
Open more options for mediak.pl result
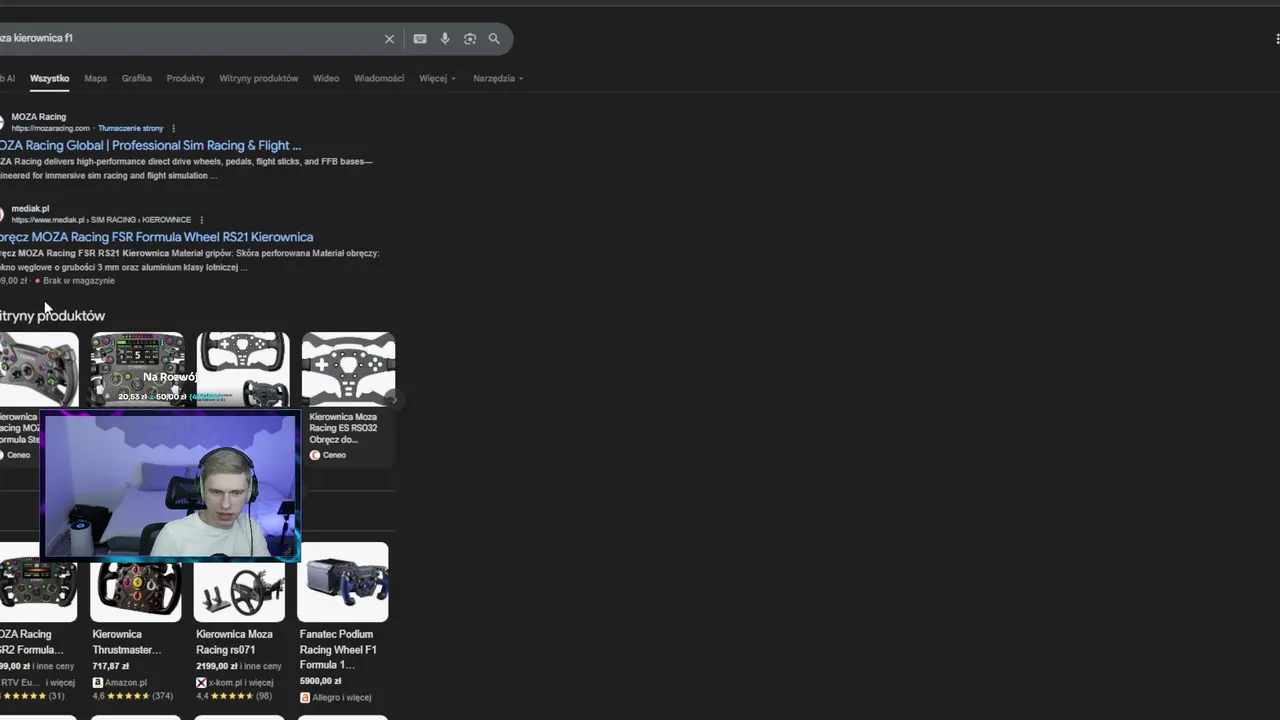[x=201, y=220]
